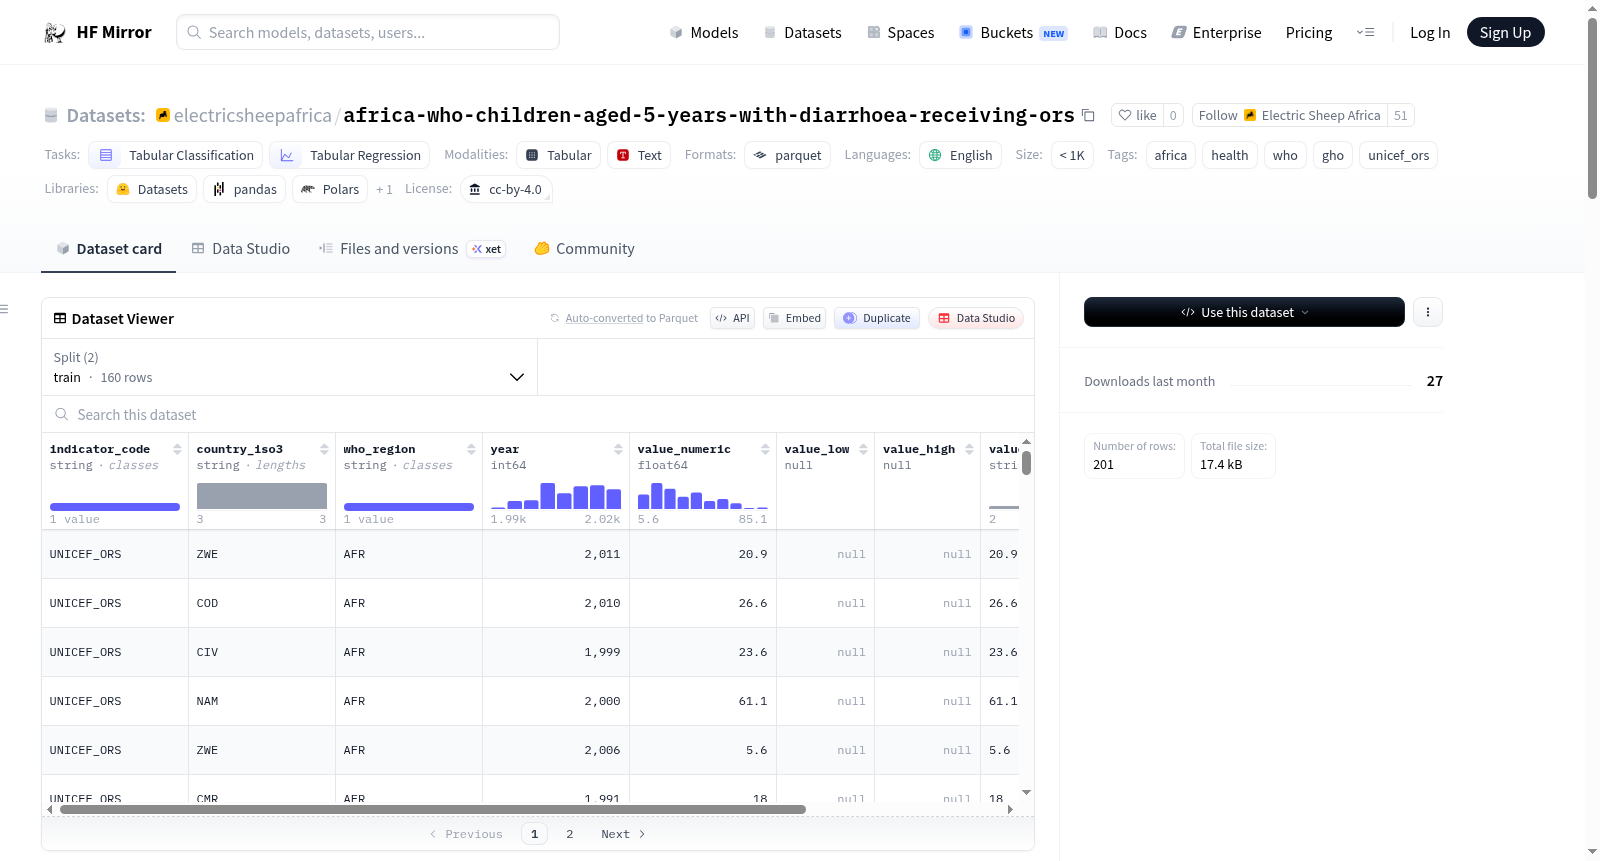Click the table vertical scrollbar thumb

[1026, 463]
